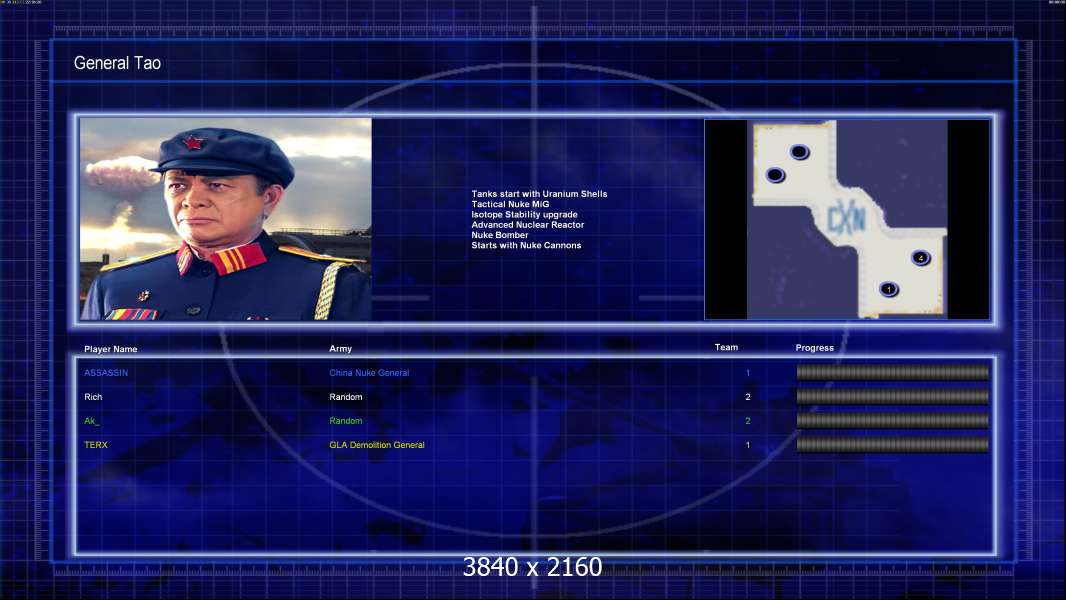The image size is (1066, 600).
Task: Click General Tao's portrait image
Action: 226,219
